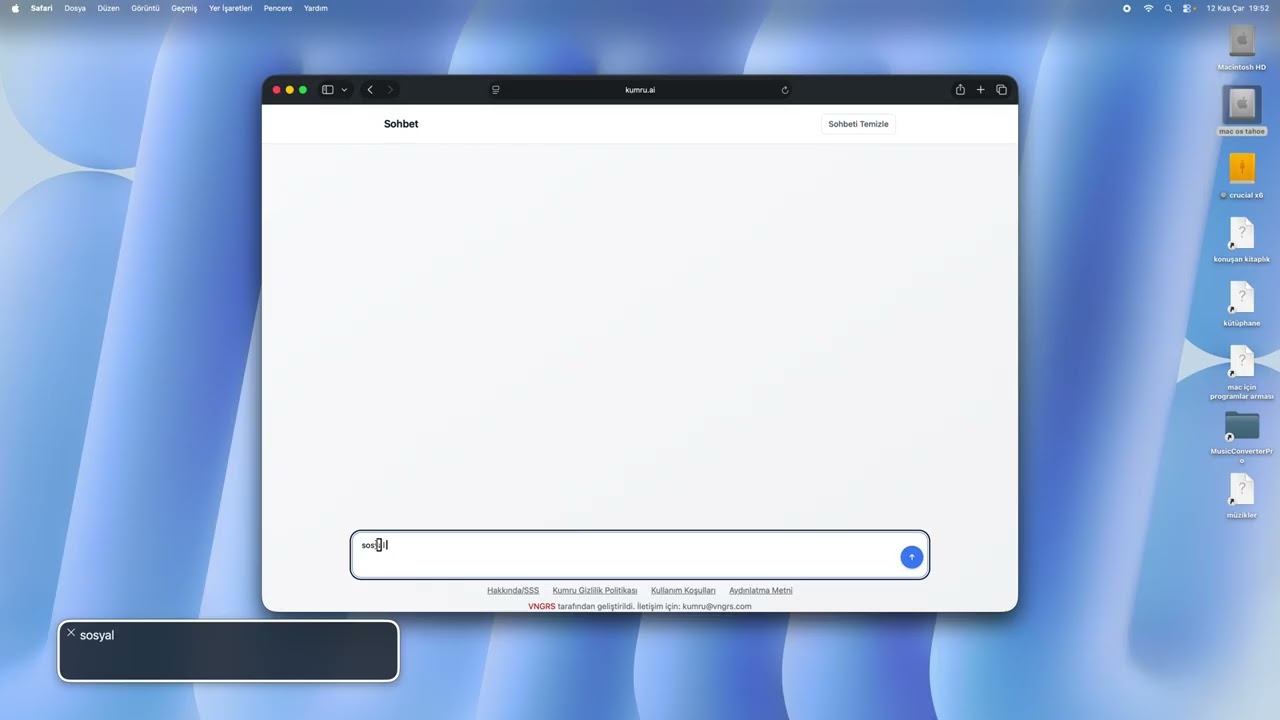Image resolution: width=1280 pixels, height=720 pixels.
Task: Open Kumru Gizlilik Politikası link
Action: pyautogui.click(x=595, y=591)
